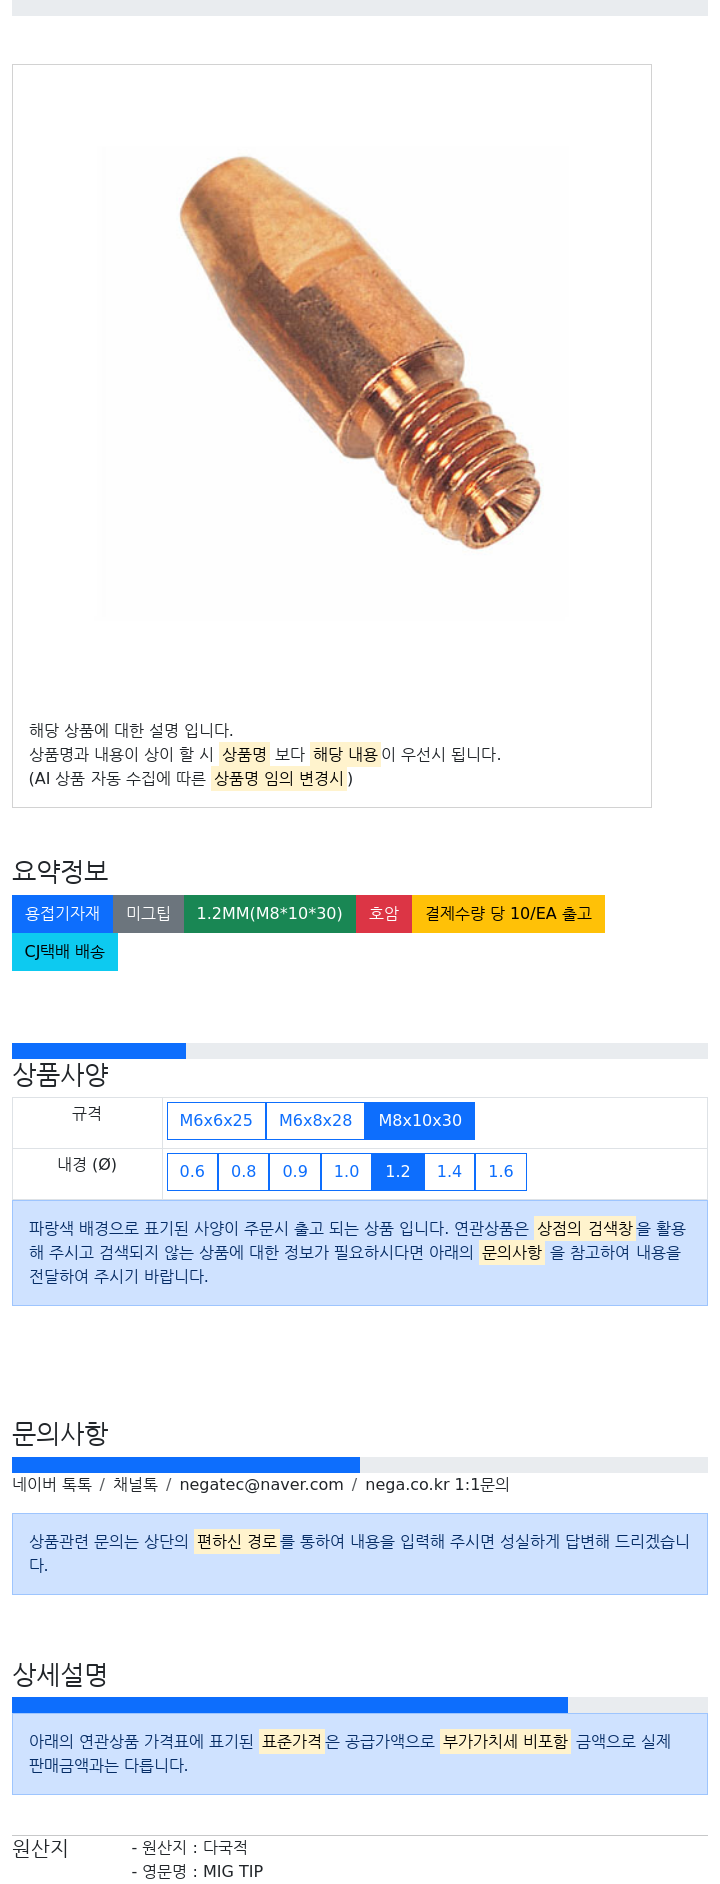
Task: Open the nega.co.kr 1:1문의 link
Action: click(x=437, y=1485)
